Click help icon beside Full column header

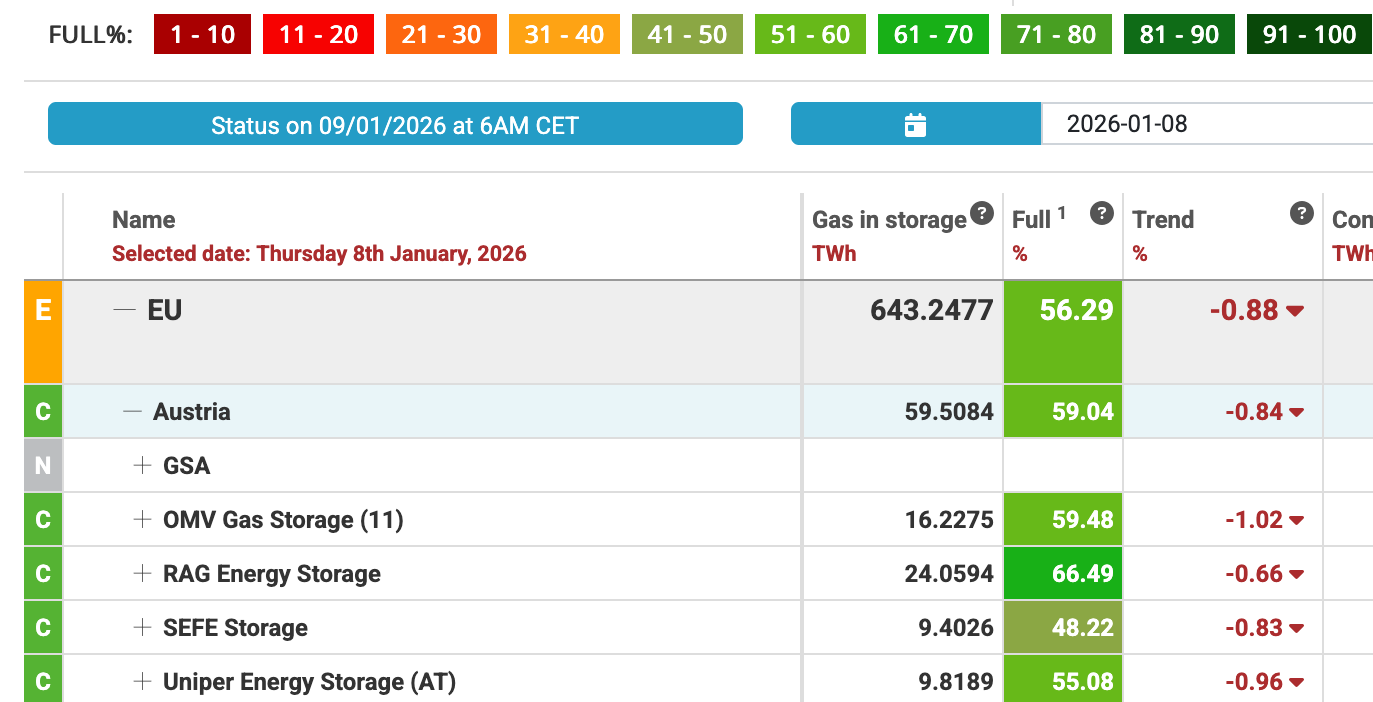click(x=1101, y=212)
